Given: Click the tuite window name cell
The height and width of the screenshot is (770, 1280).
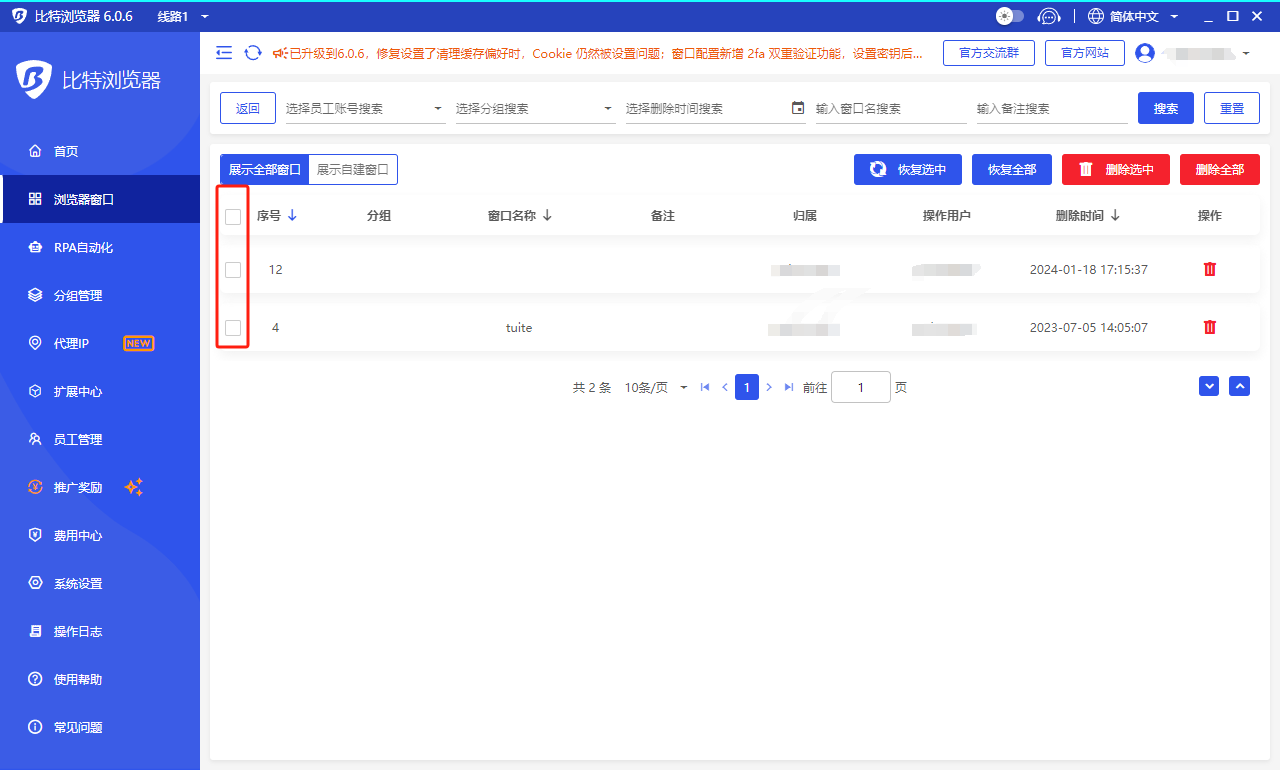Looking at the screenshot, I should pos(519,328).
